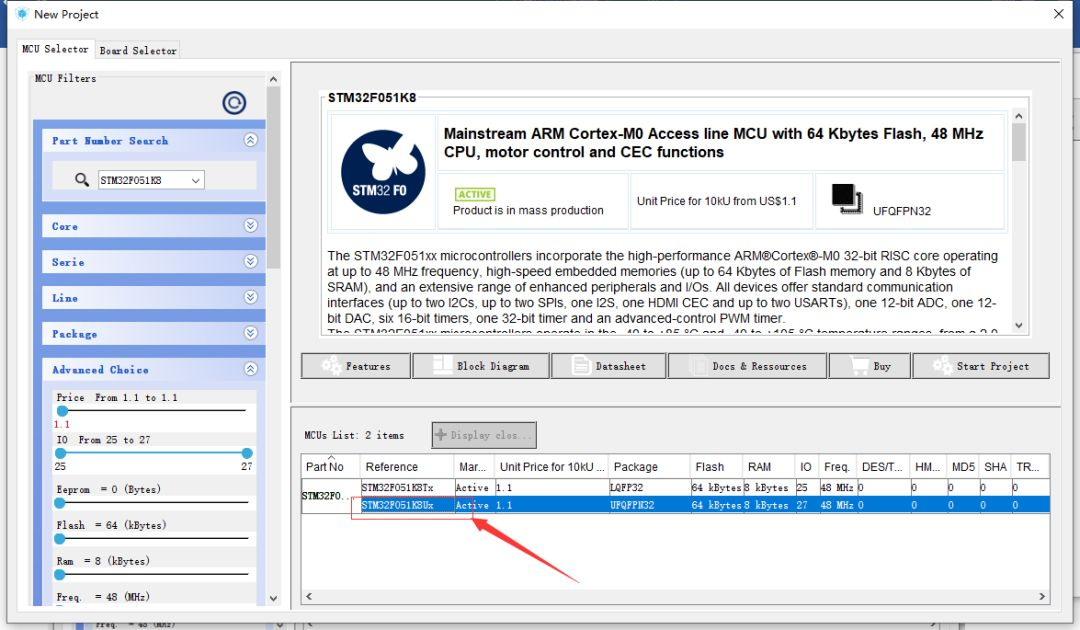The width and height of the screenshot is (1080, 630).
Task: Expand the Core filter section
Action: (251, 226)
